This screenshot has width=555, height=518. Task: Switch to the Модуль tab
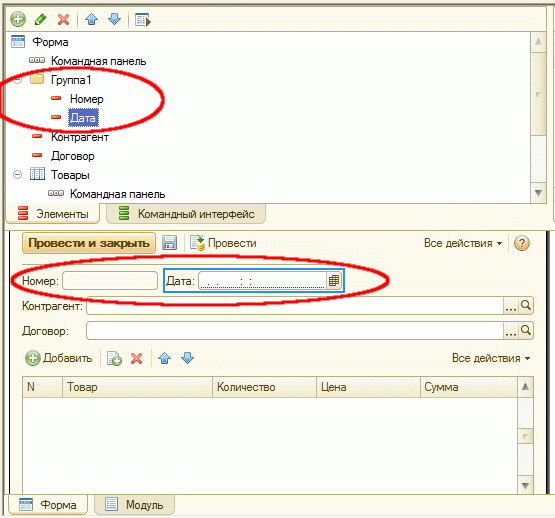tap(135, 505)
